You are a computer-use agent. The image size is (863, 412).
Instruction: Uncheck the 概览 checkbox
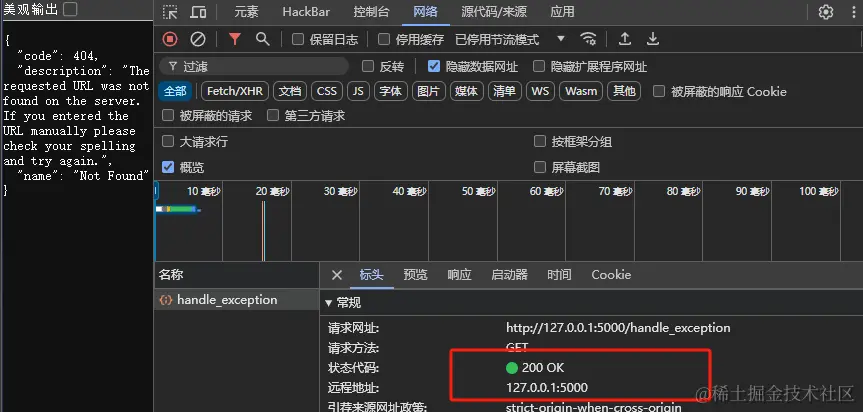click(x=168, y=167)
